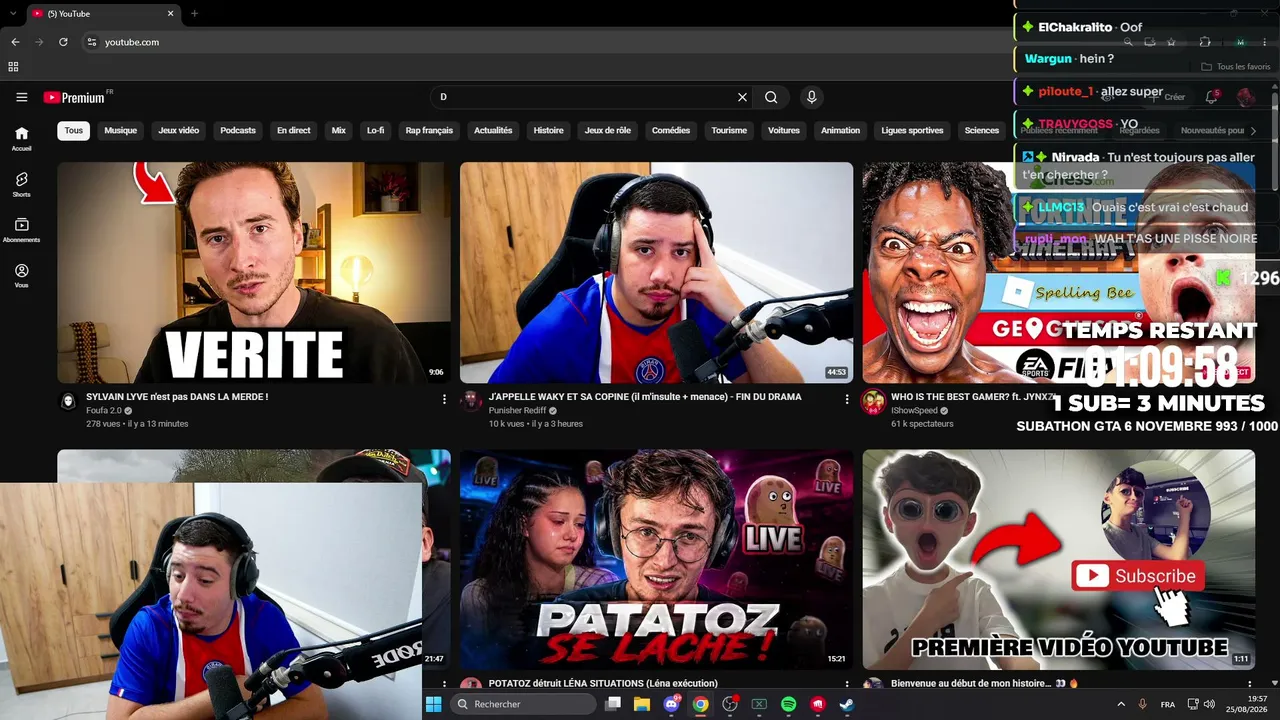This screenshot has width=1280, height=720.
Task: Visit the Punisher Rediff channel name
Action: (x=517, y=411)
